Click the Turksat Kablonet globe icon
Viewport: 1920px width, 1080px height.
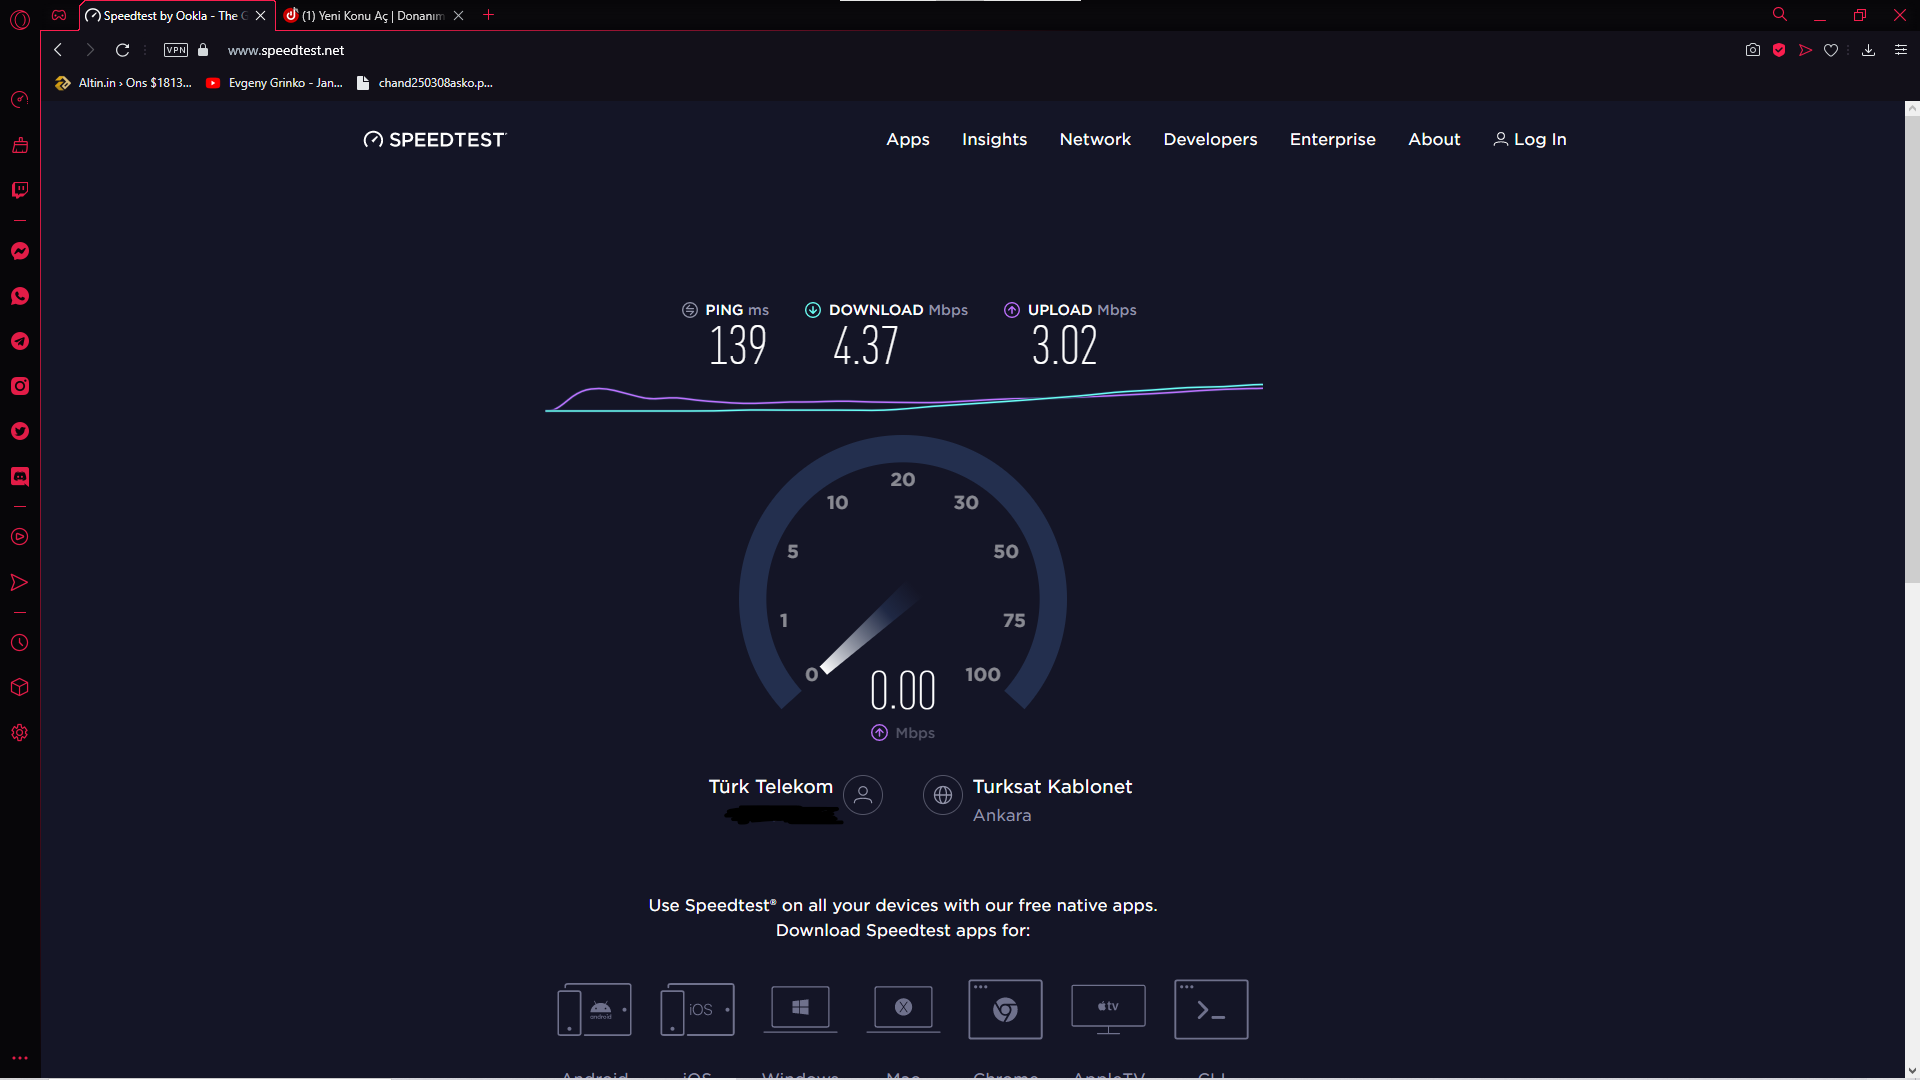[x=942, y=795]
